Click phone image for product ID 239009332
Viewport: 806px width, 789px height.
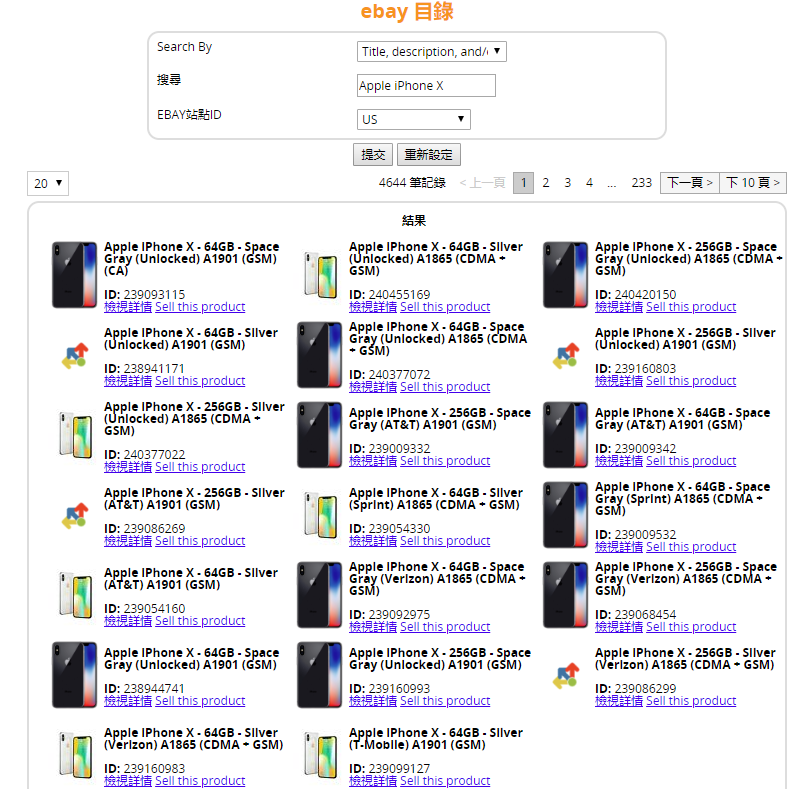320,435
